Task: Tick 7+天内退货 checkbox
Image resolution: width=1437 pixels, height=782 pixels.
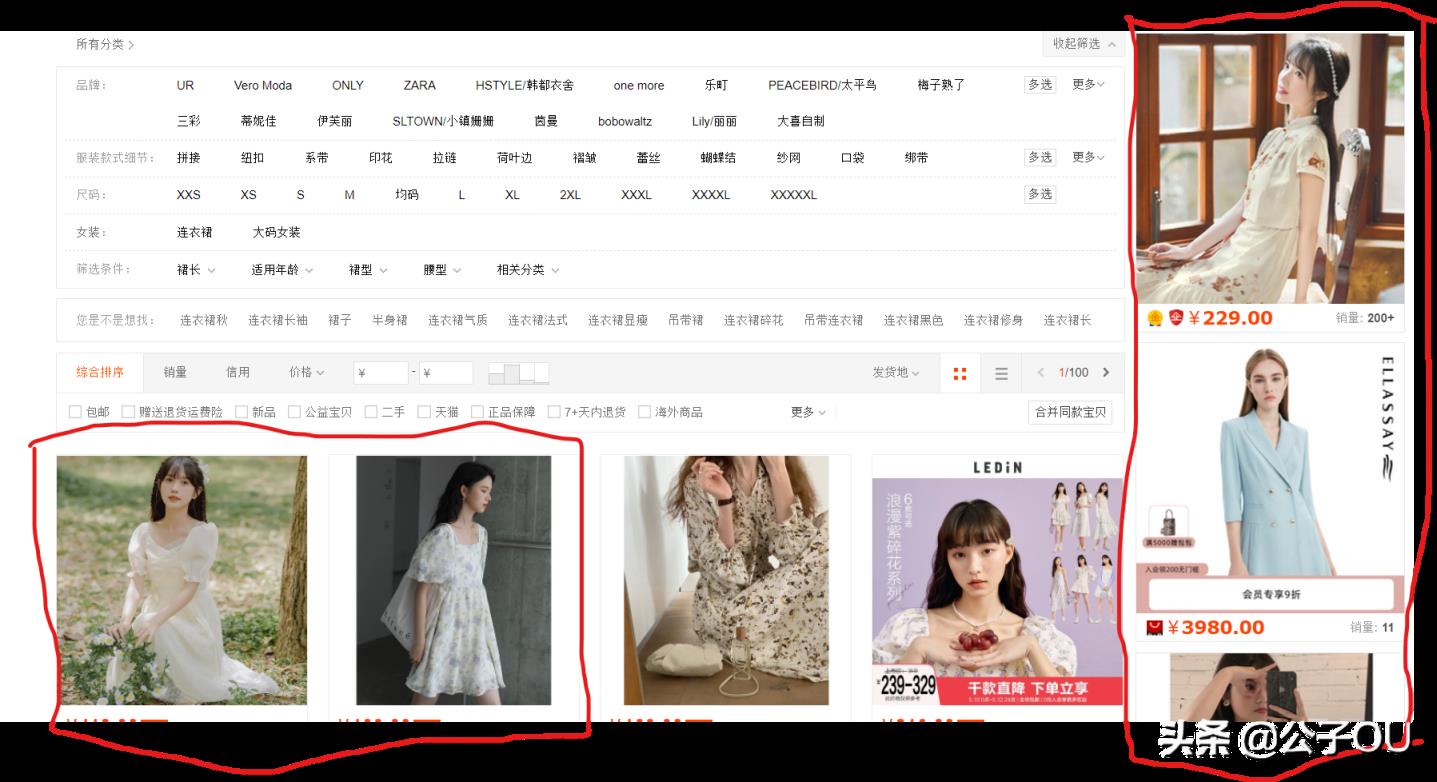Action: click(554, 412)
